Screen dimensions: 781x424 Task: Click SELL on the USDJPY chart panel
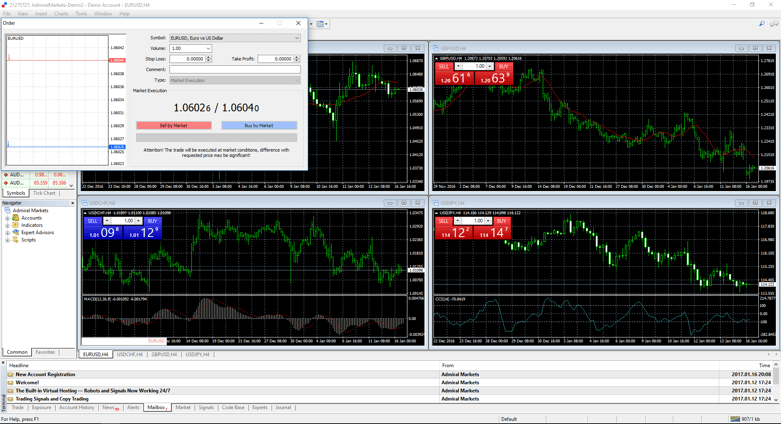tap(443, 221)
